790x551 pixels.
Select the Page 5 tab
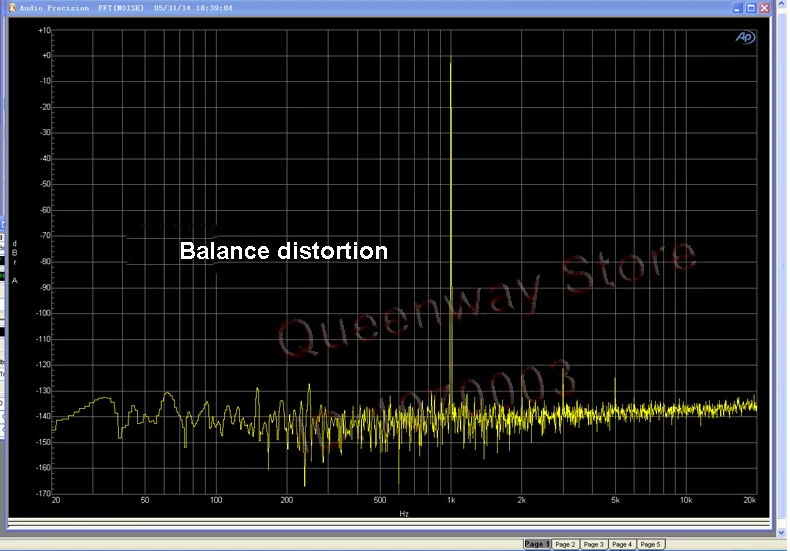click(x=650, y=544)
